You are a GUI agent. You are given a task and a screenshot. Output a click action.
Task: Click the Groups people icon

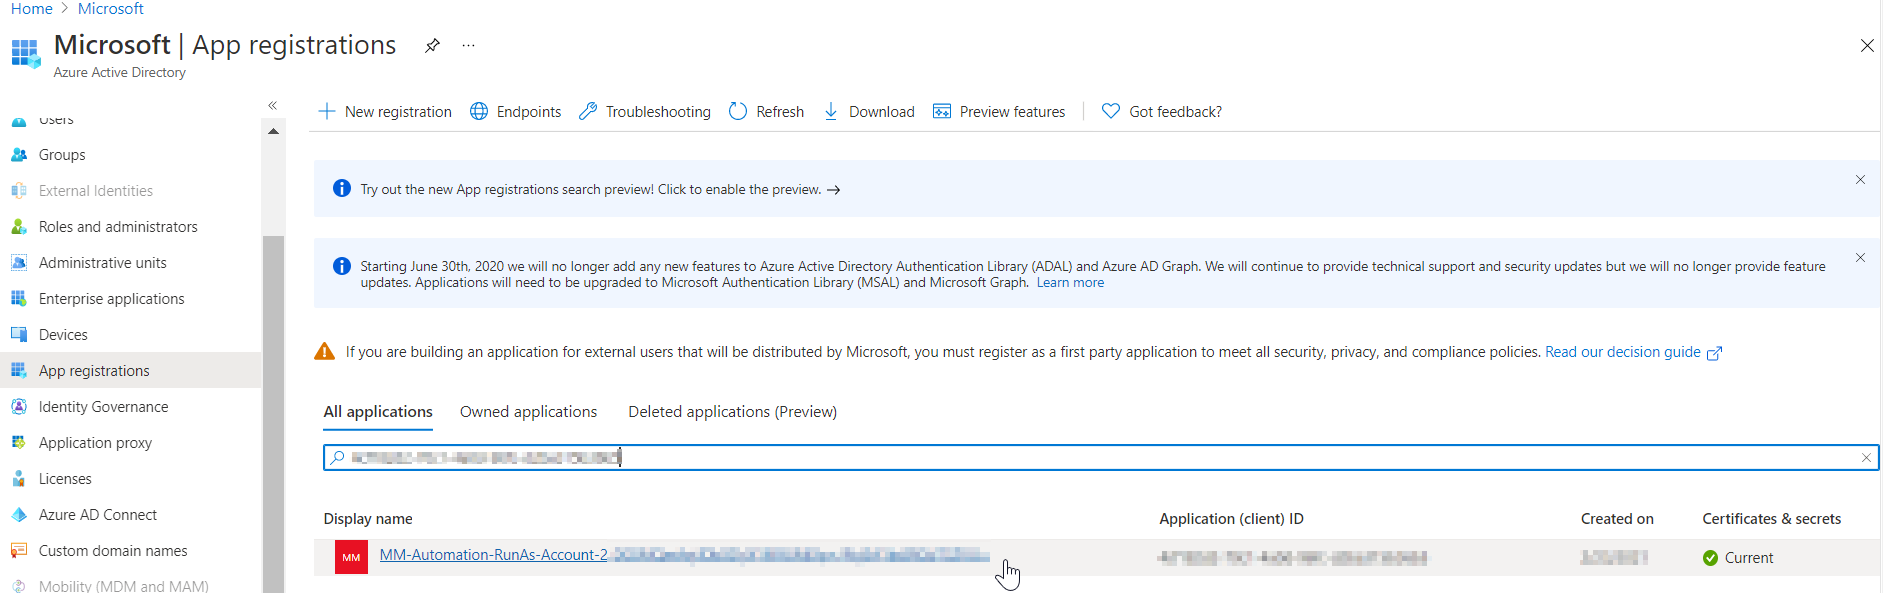(x=19, y=155)
